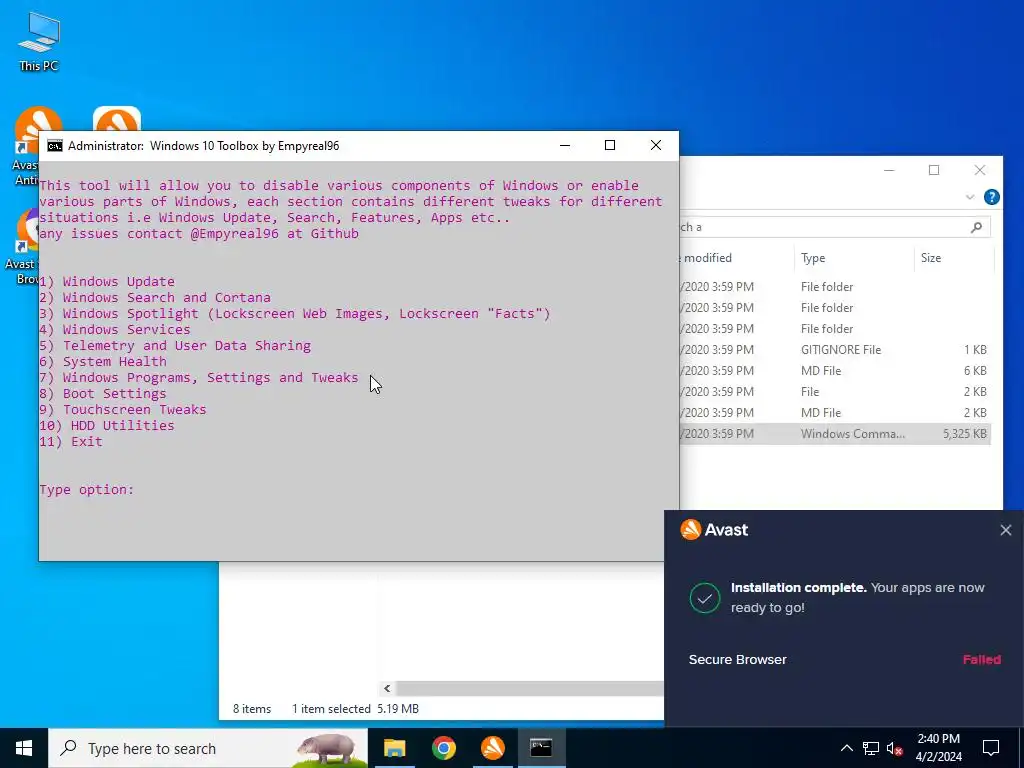Screen dimensions: 1024x768
Task: Click '6) System Health' line
Action: tap(103, 361)
